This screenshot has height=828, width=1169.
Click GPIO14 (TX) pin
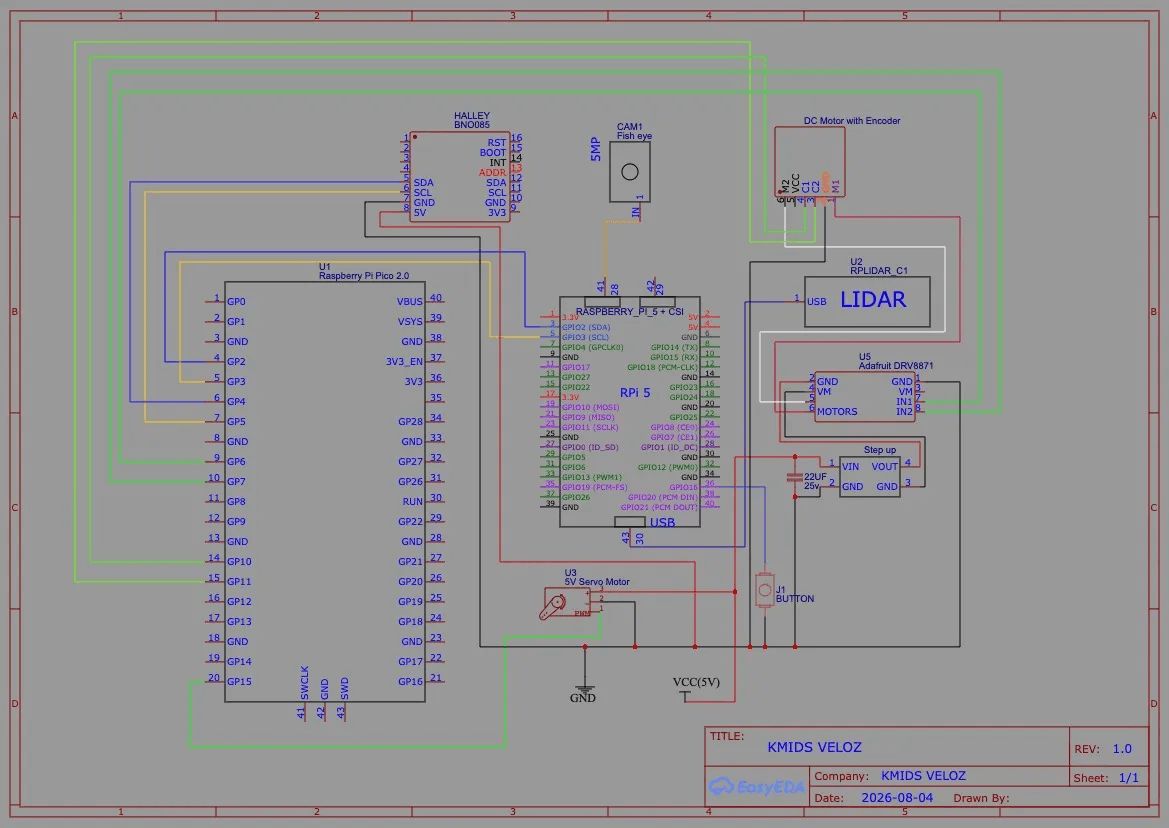[674, 347]
